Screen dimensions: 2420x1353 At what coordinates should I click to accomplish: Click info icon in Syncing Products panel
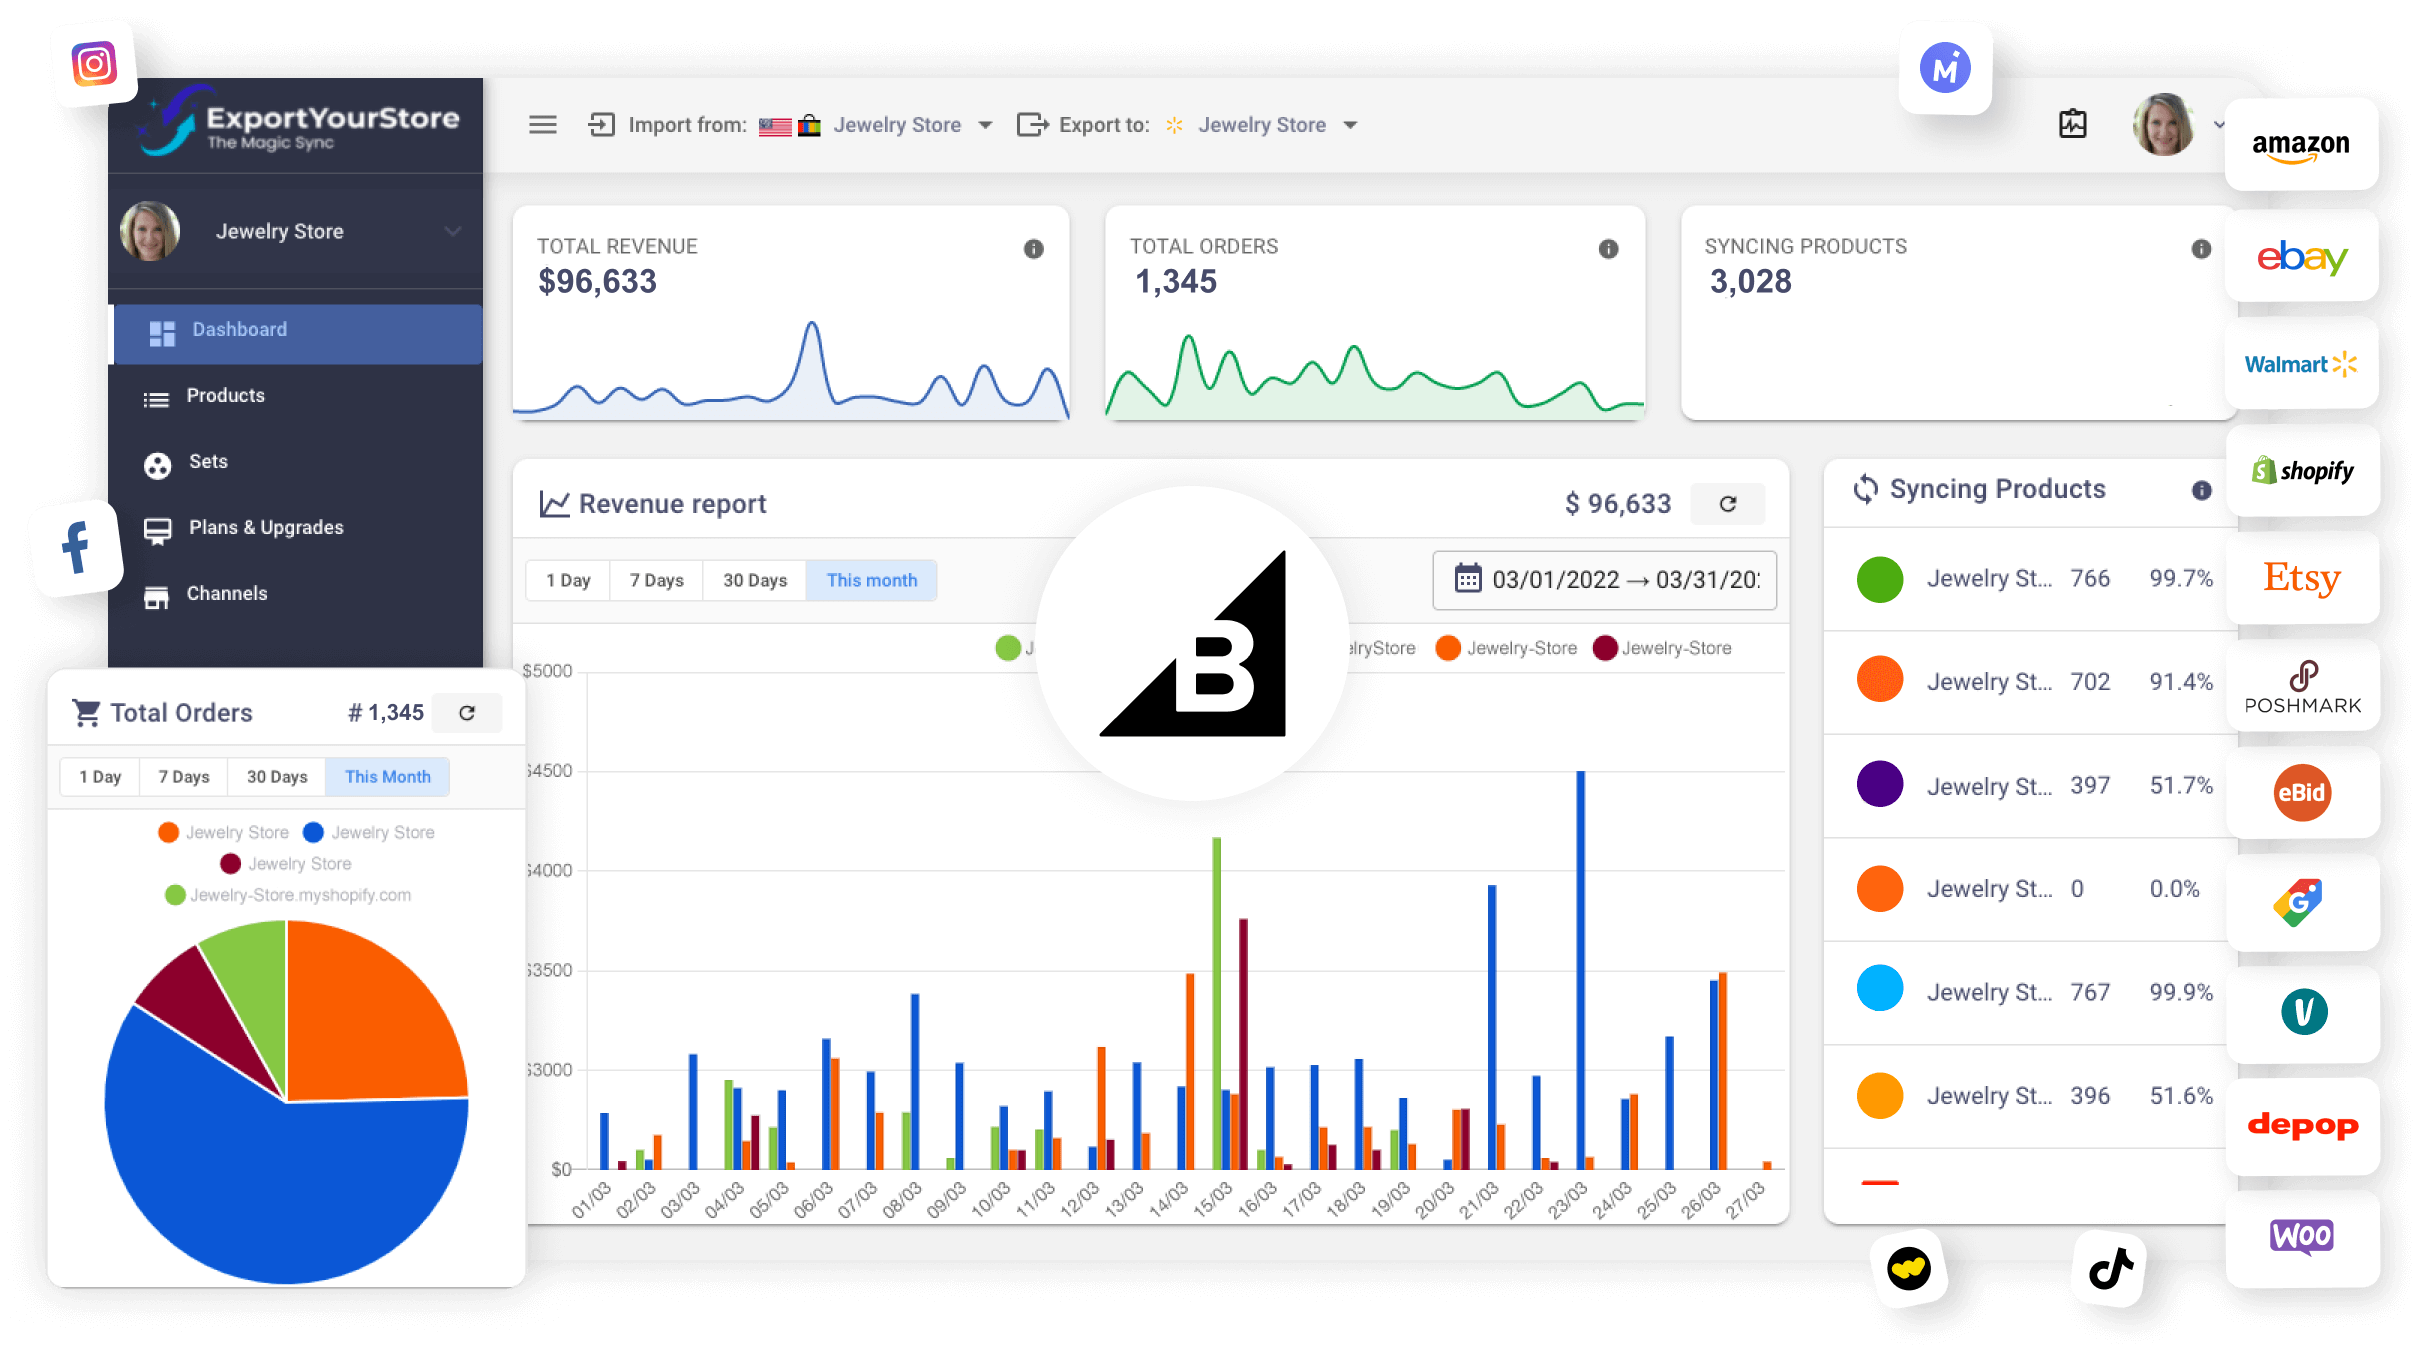[2201, 490]
